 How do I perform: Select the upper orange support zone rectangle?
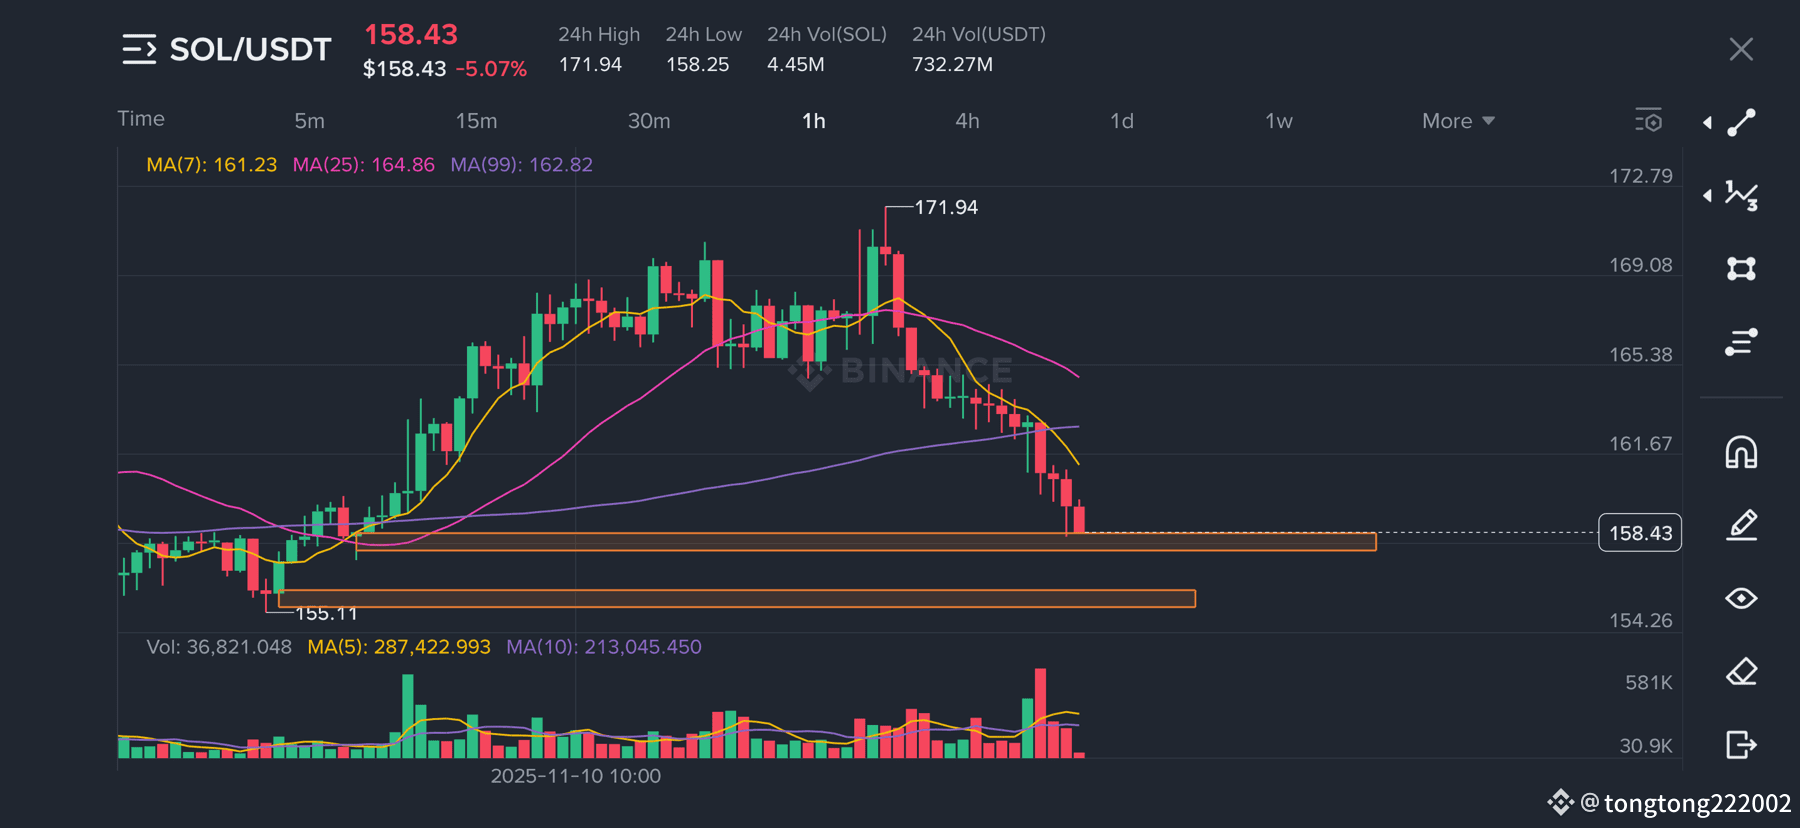(x=866, y=542)
